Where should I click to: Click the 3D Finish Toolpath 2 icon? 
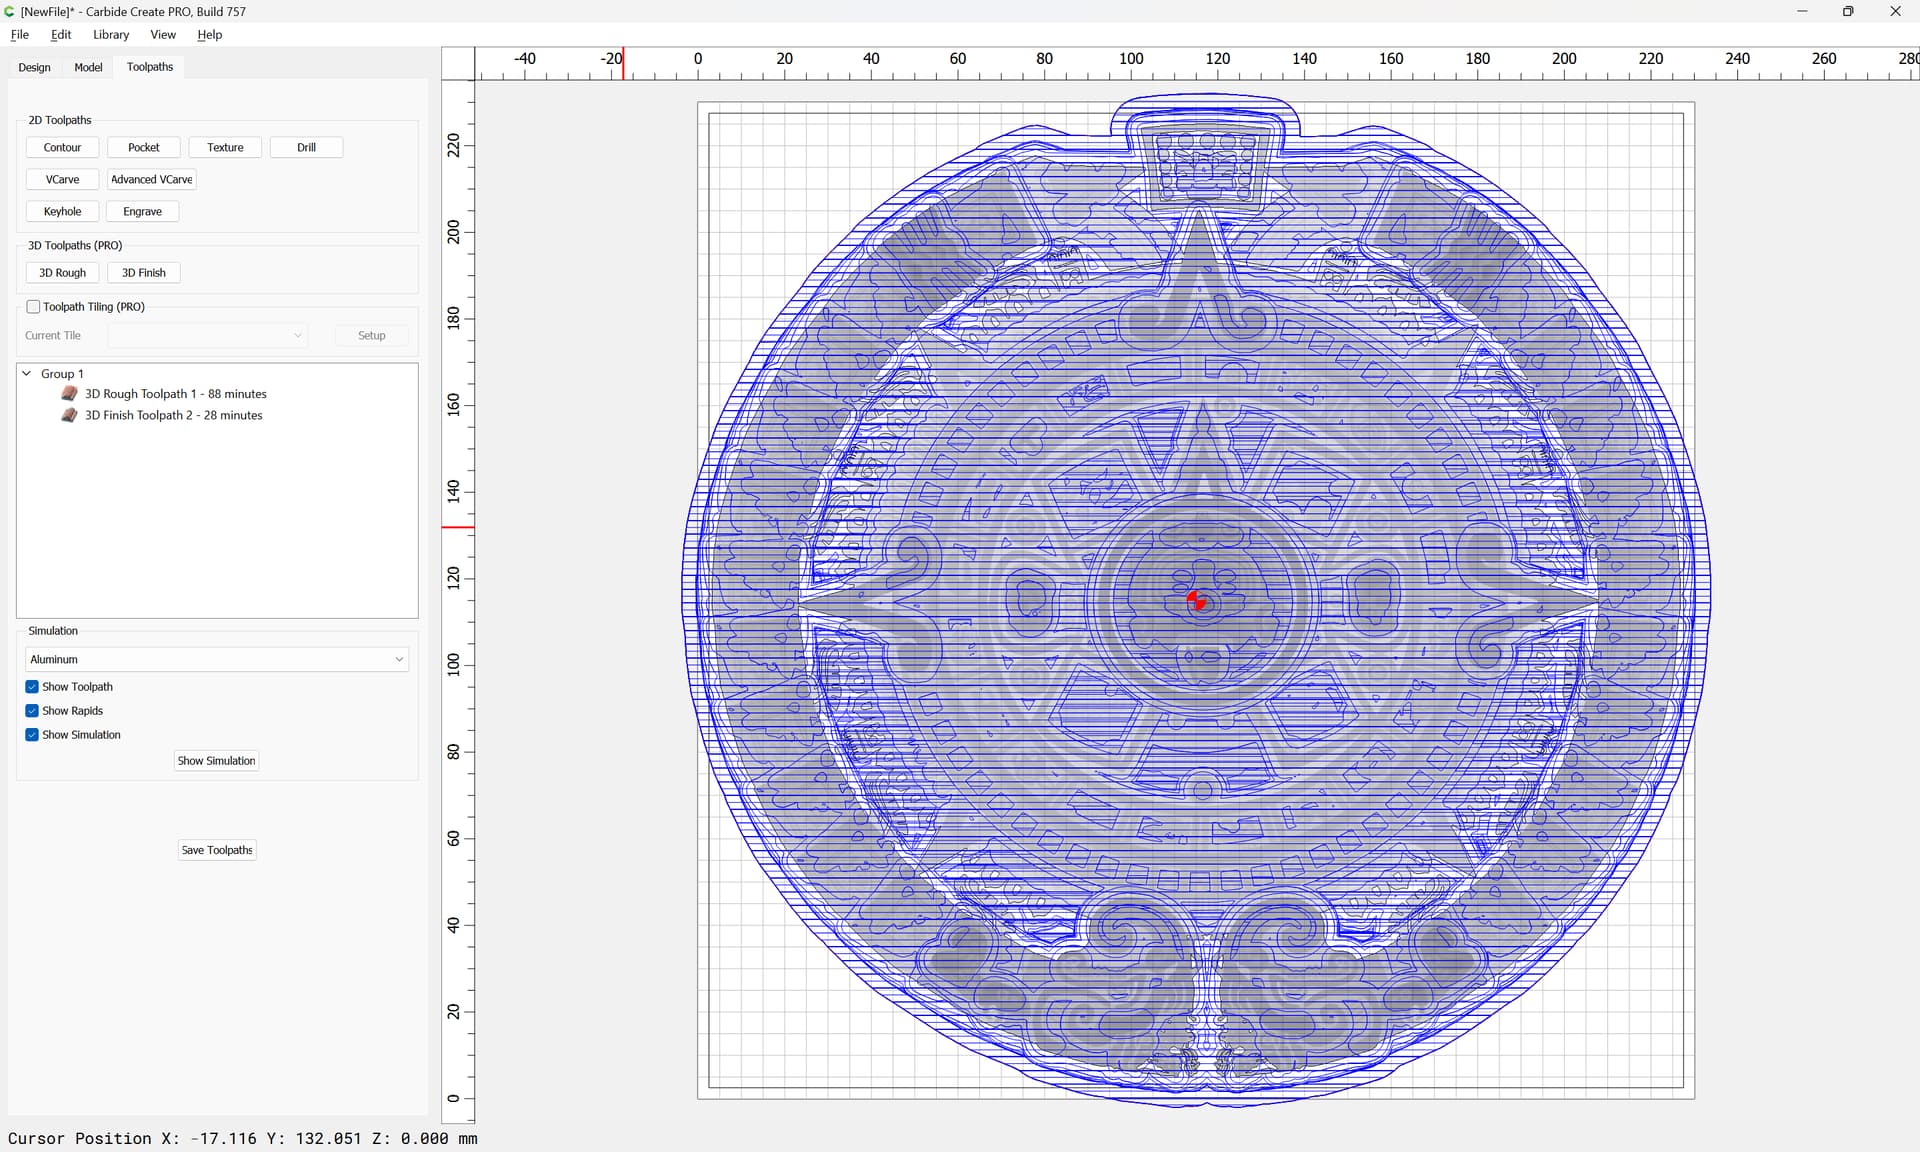(x=69, y=415)
